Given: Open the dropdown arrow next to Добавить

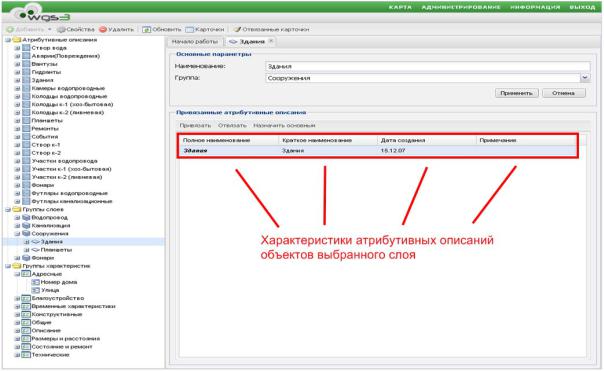Looking at the screenshot, I should click(50, 29).
